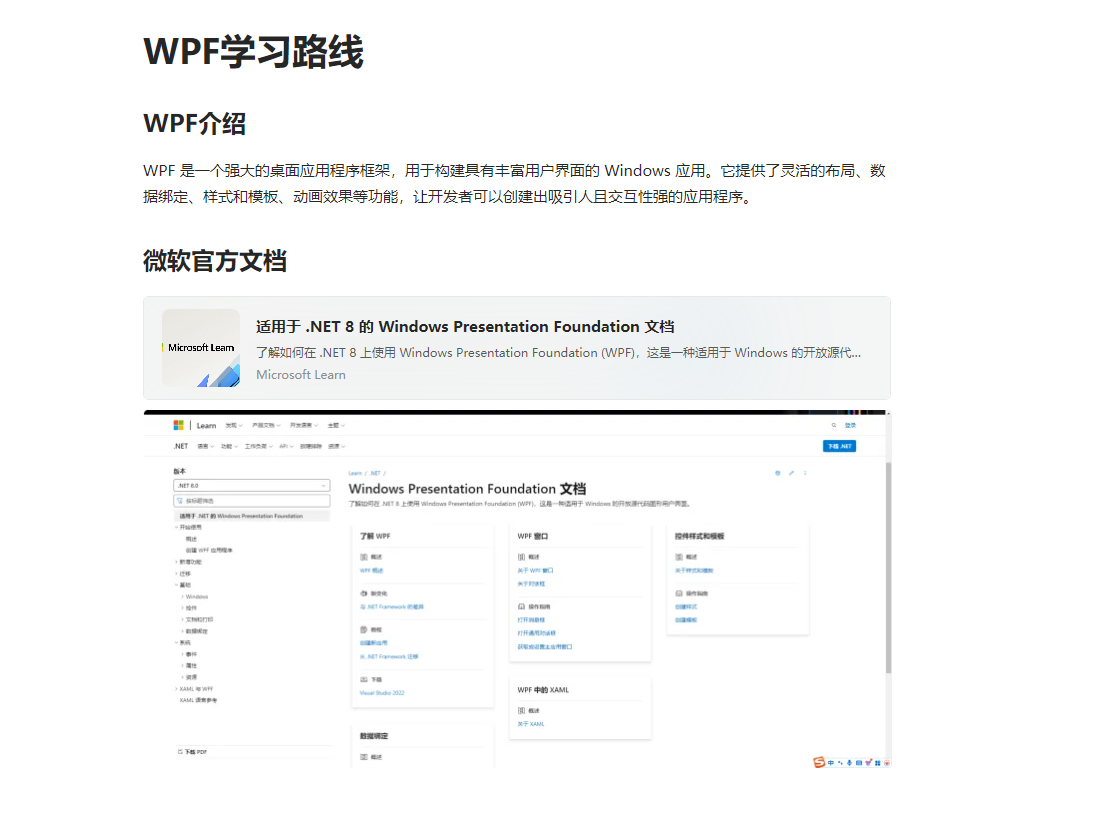Select 'XAML 语言参考' in the tree

point(198,700)
